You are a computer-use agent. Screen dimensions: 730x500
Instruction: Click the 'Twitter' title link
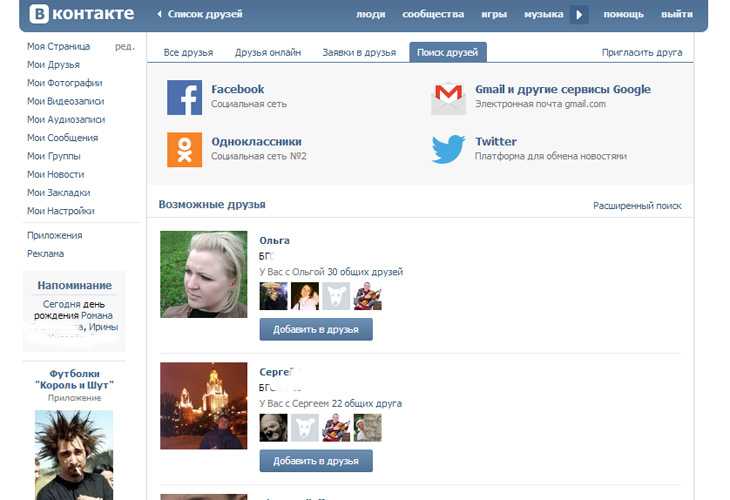[496, 142]
